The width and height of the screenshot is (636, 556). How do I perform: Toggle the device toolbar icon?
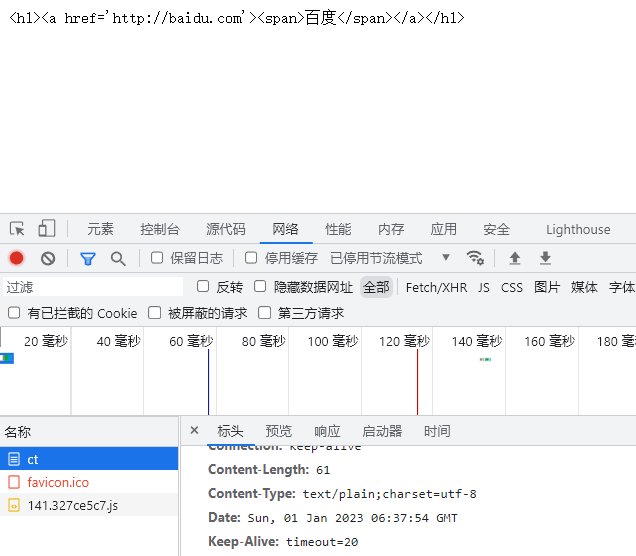pos(47,229)
